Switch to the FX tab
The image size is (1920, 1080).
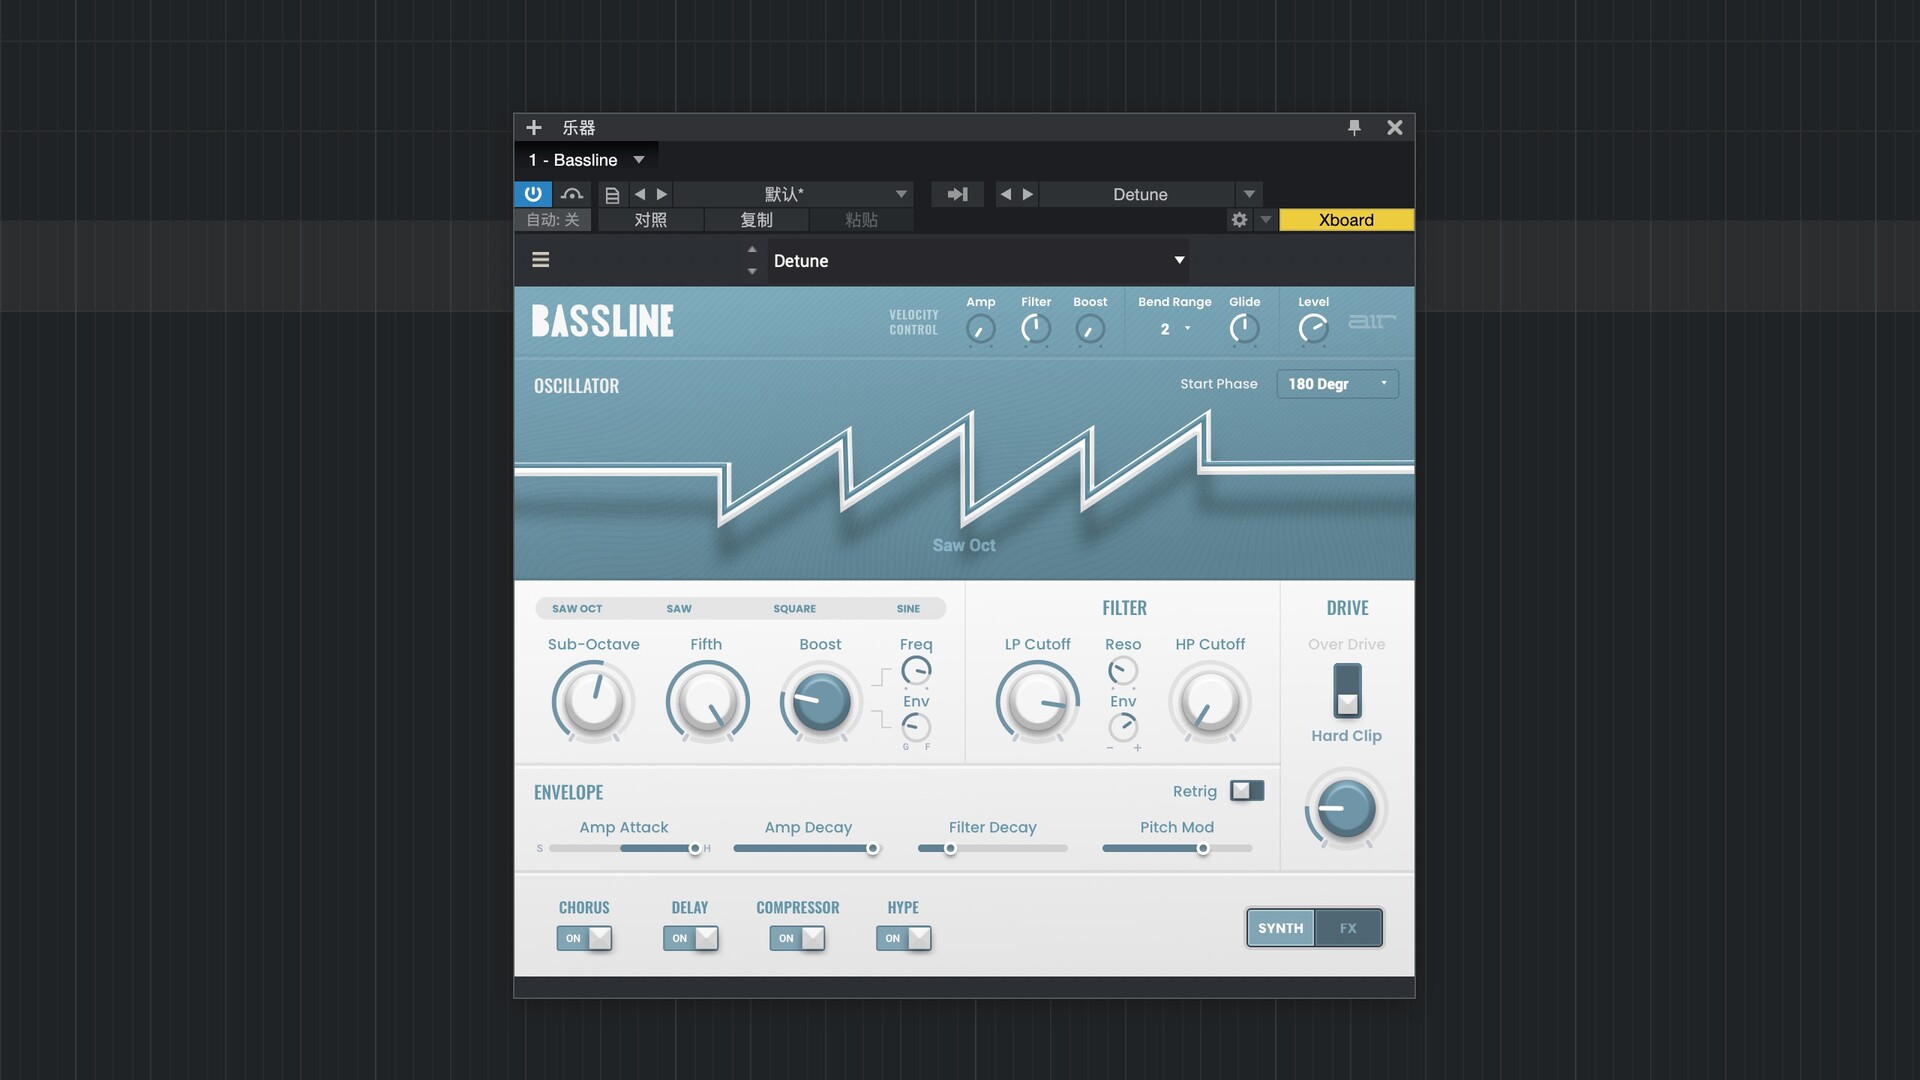click(1348, 928)
